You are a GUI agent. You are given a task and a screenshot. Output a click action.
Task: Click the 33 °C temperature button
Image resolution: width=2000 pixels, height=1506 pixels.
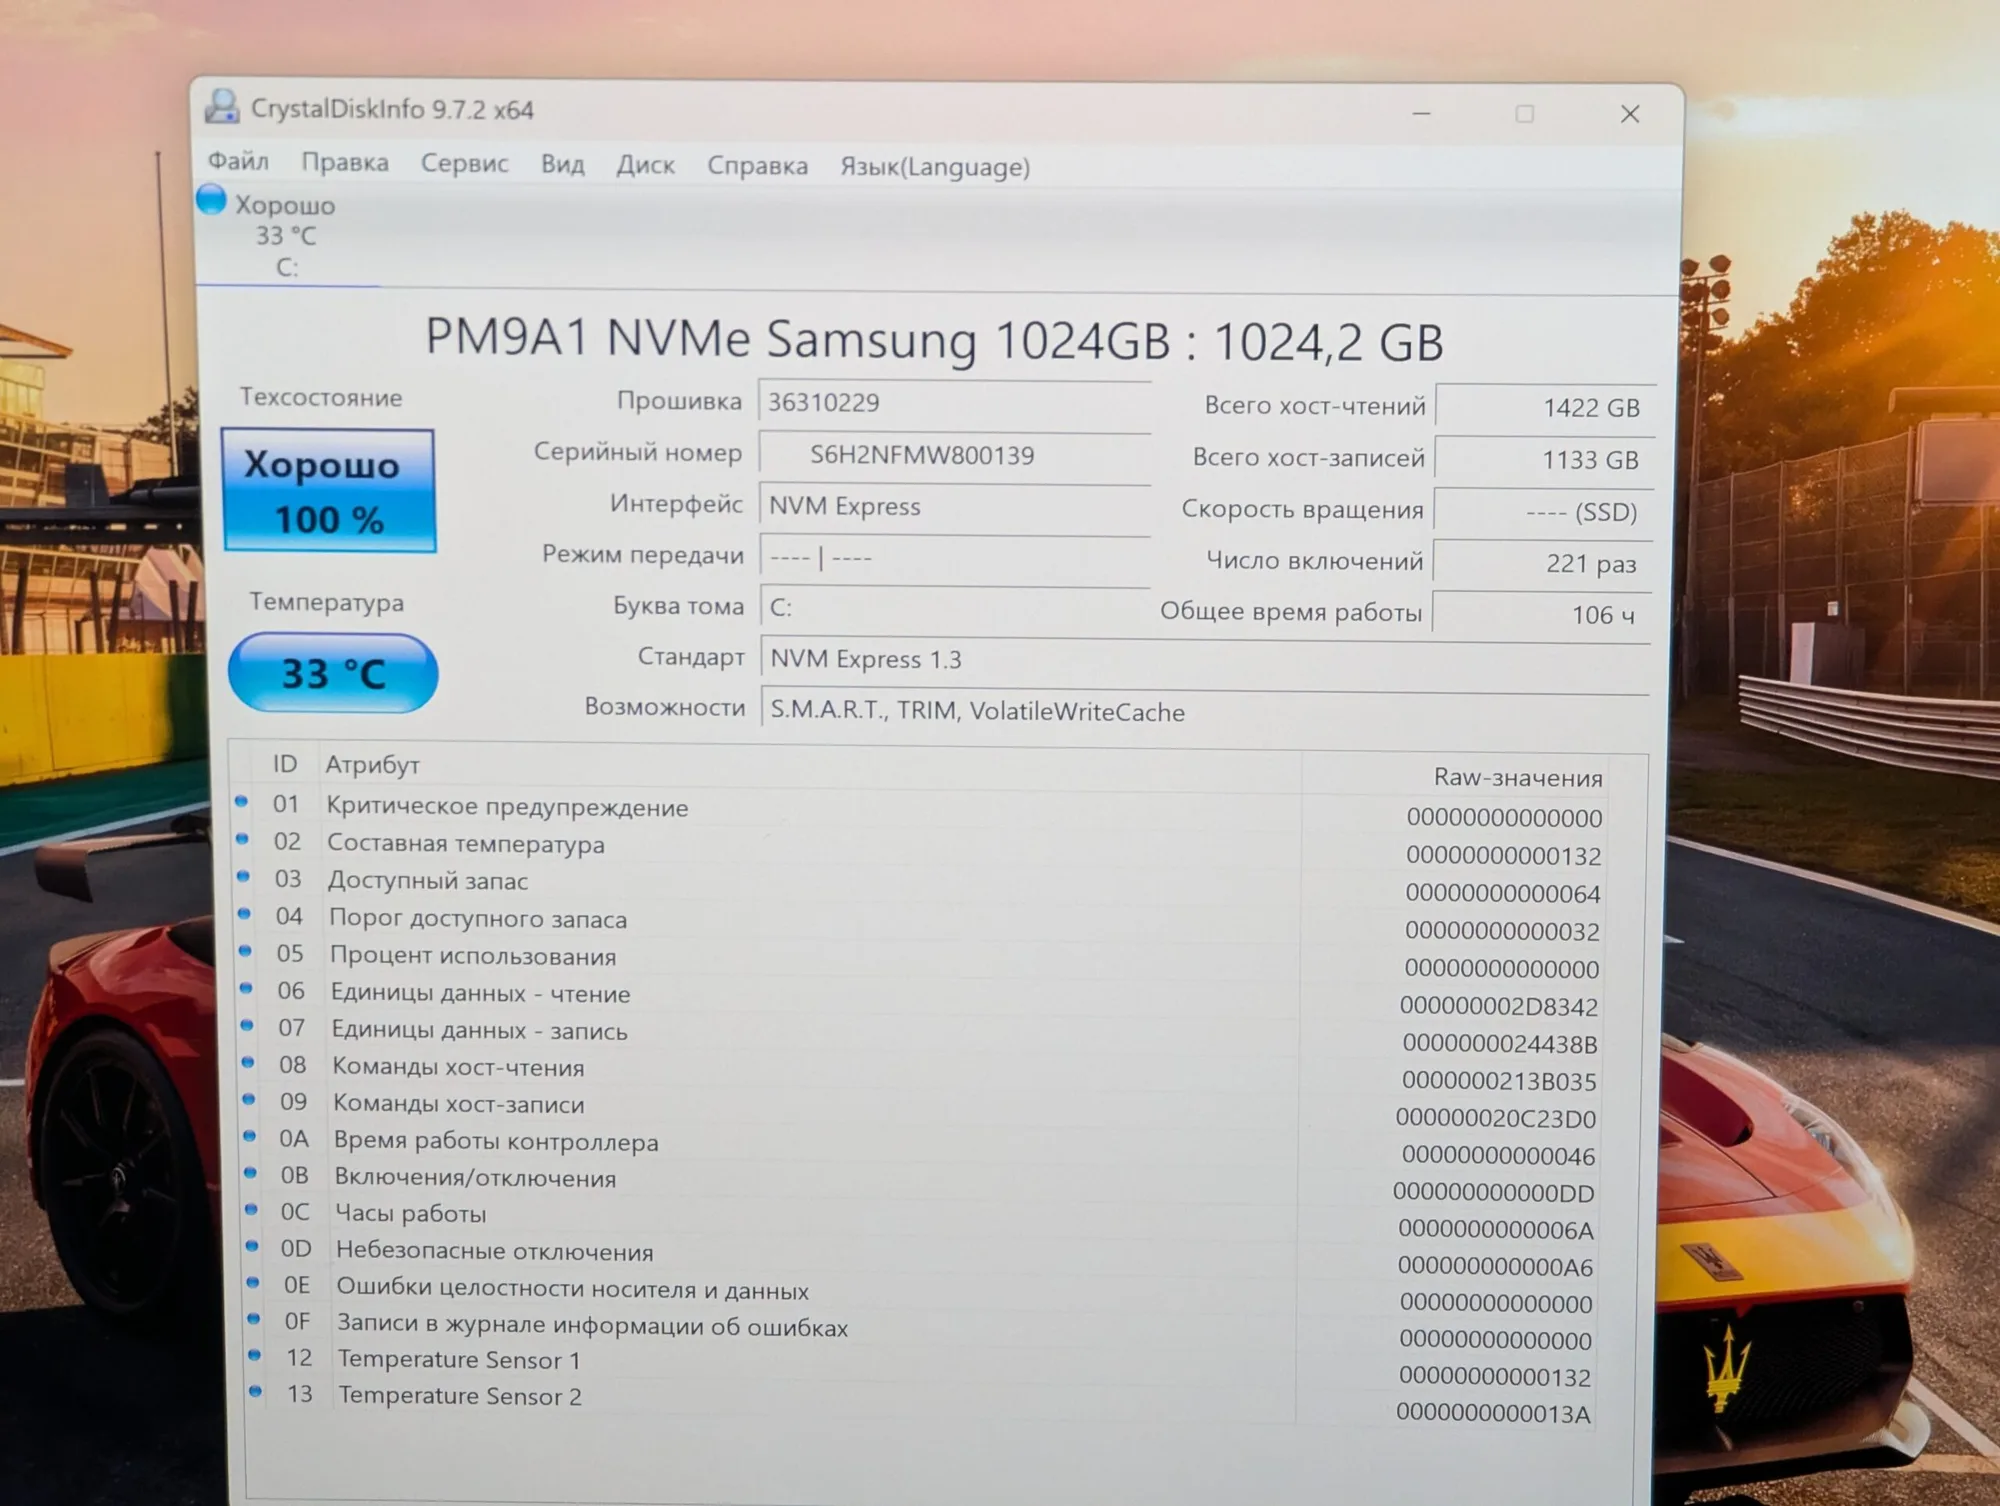(333, 673)
